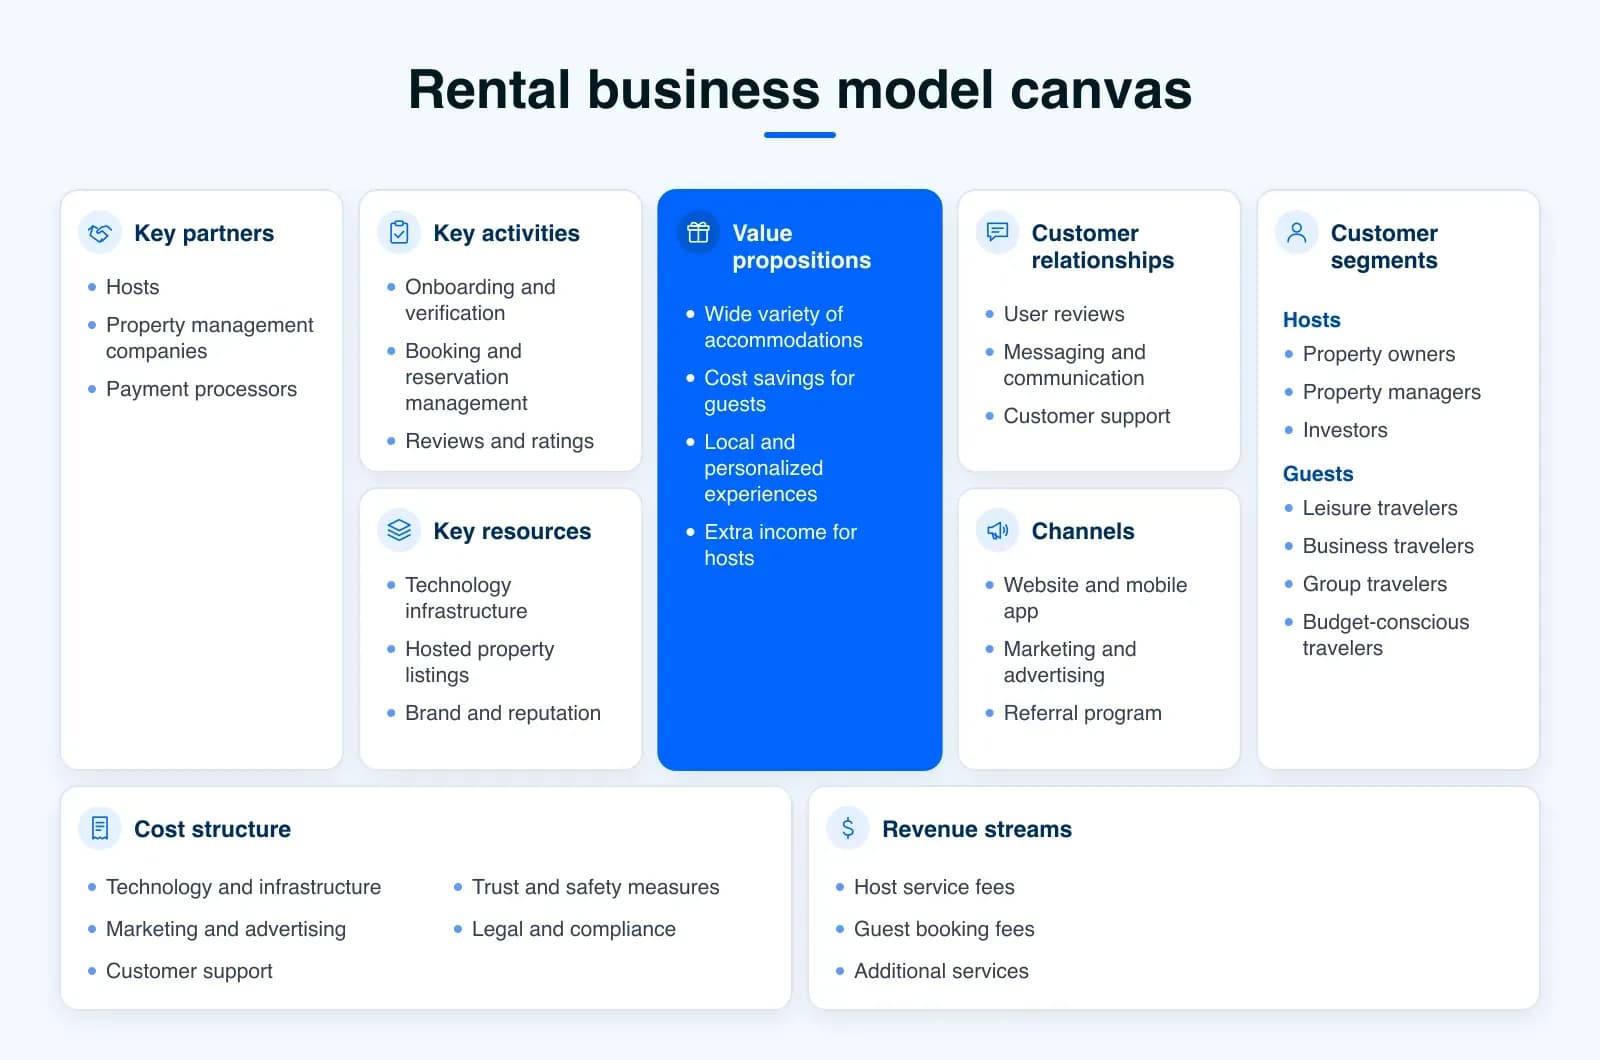Click Host service fees item

pyautogui.click(x=934, y=887)
